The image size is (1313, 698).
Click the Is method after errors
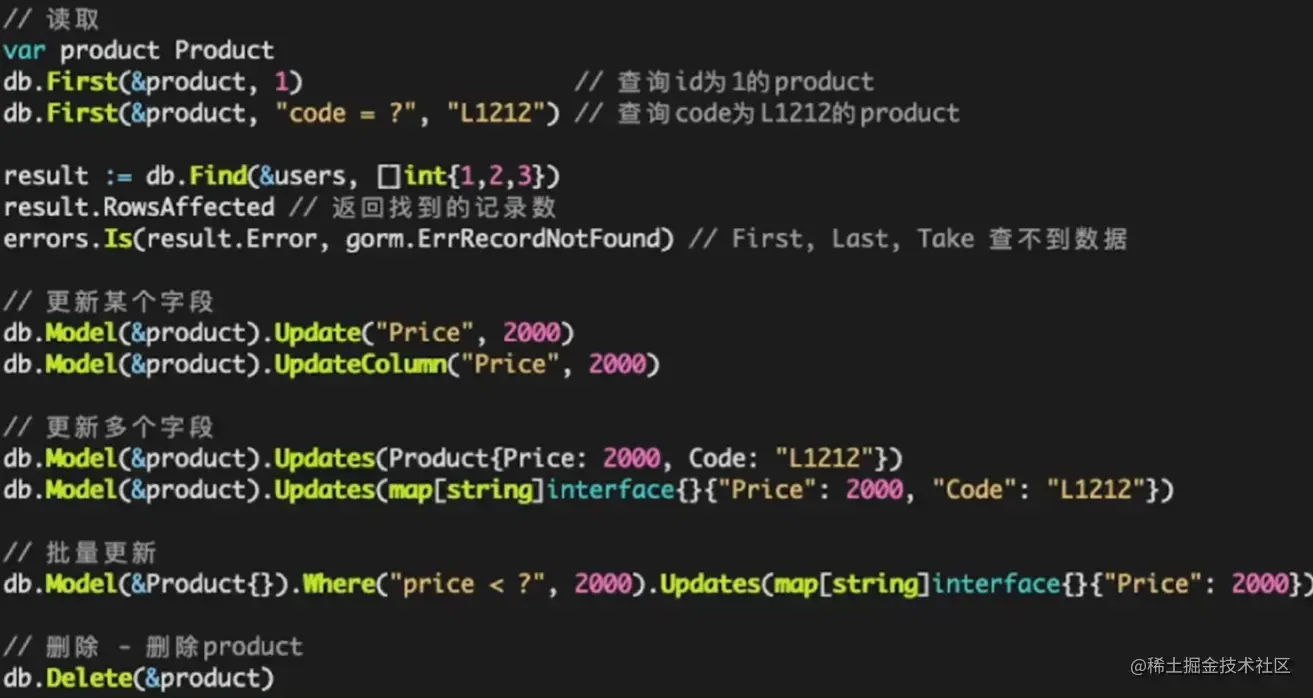pos(117,239)
